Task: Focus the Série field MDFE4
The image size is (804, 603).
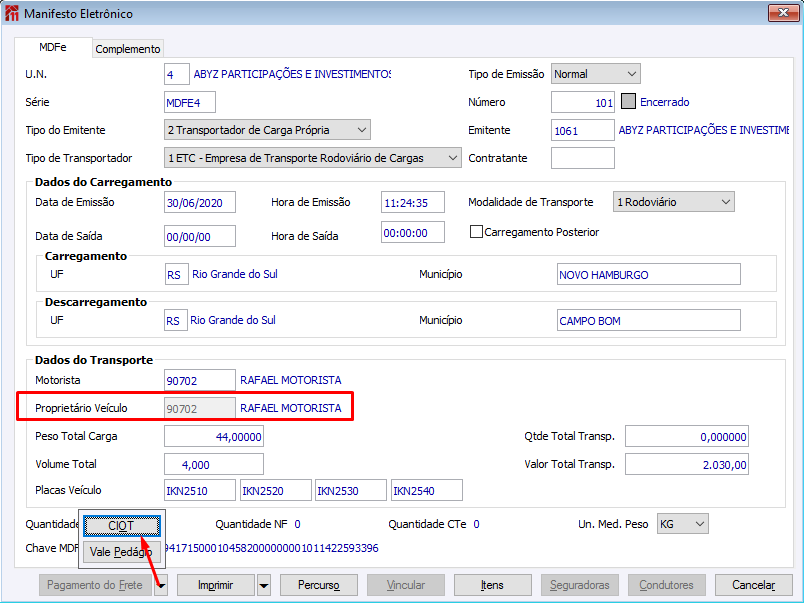Action: [x=190, y=102]
